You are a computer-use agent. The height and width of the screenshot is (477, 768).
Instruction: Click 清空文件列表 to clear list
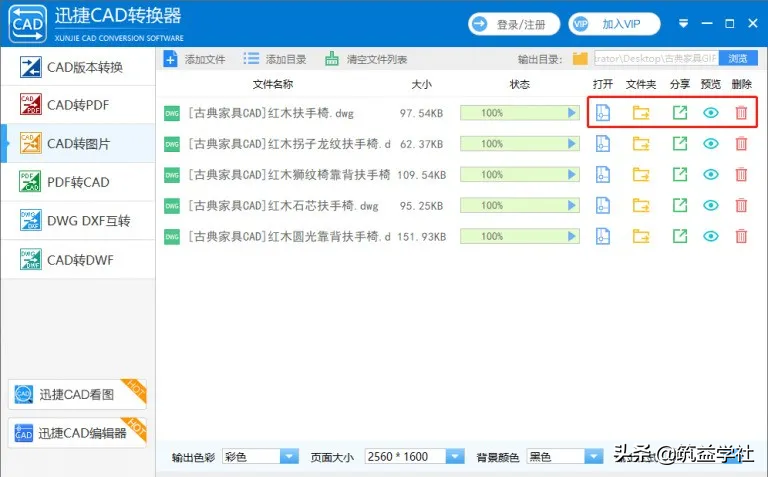[x=366, y=59]
